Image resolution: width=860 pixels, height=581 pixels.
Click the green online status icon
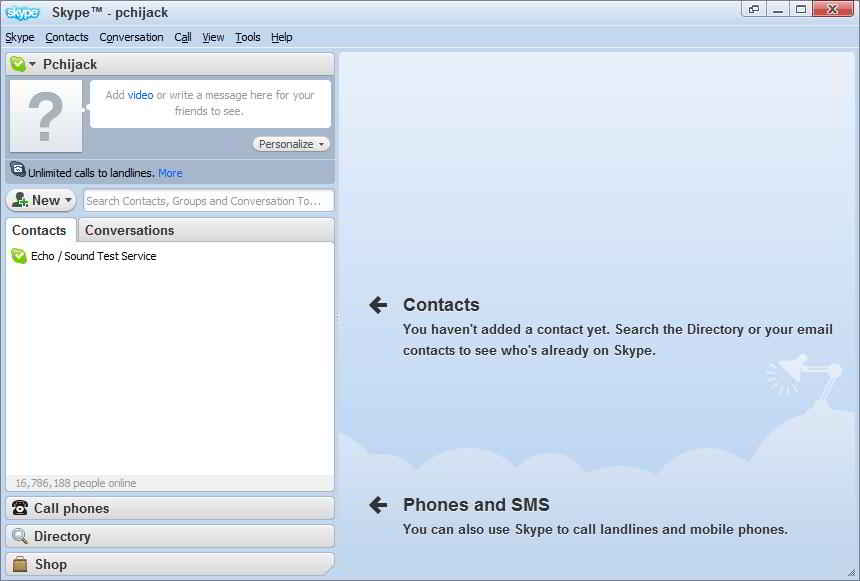pos(18,64)
